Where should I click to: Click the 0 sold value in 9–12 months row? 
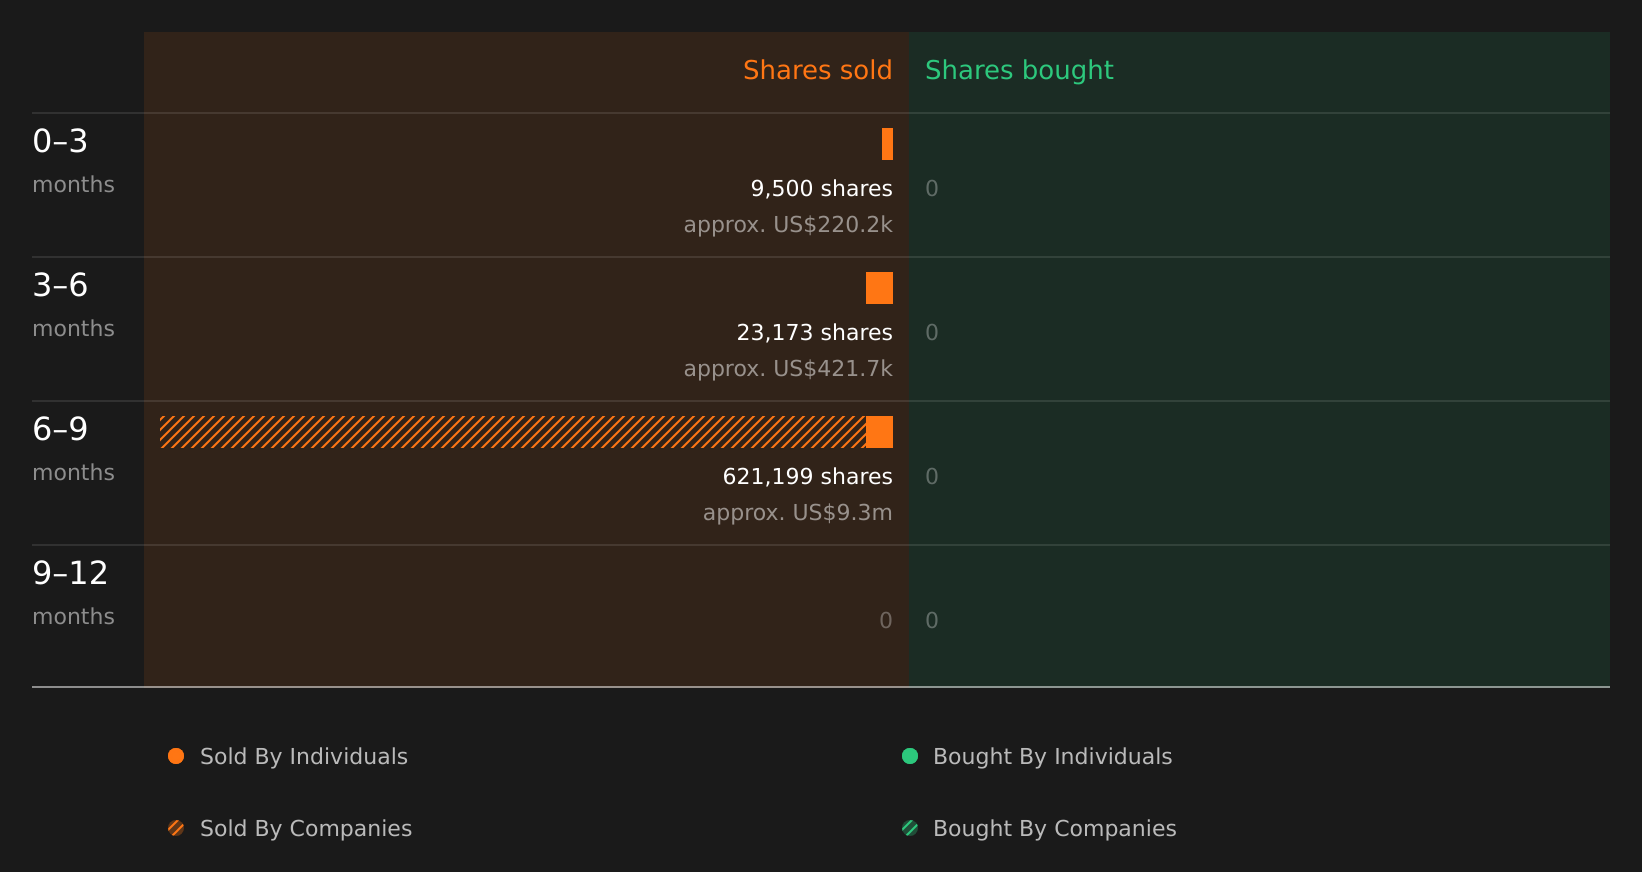tap(886, 620)
